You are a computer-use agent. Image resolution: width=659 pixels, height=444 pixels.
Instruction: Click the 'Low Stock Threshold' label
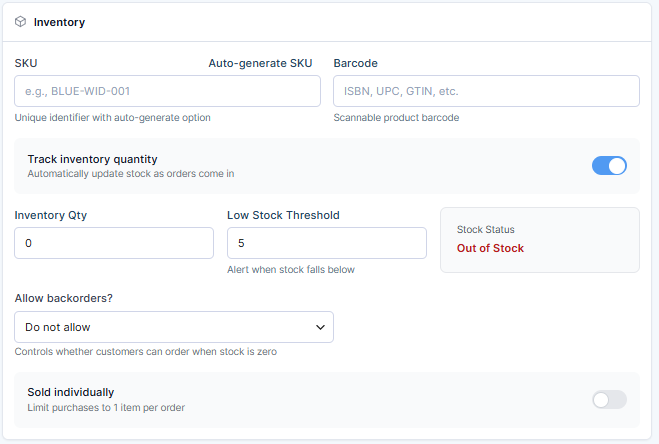click(x=283, y=215)
